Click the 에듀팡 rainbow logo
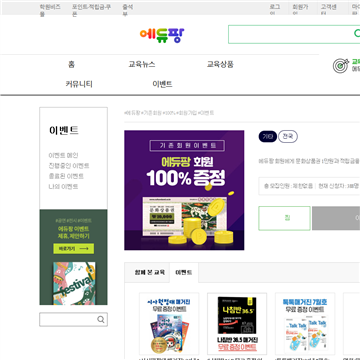 tap(162, 35)
